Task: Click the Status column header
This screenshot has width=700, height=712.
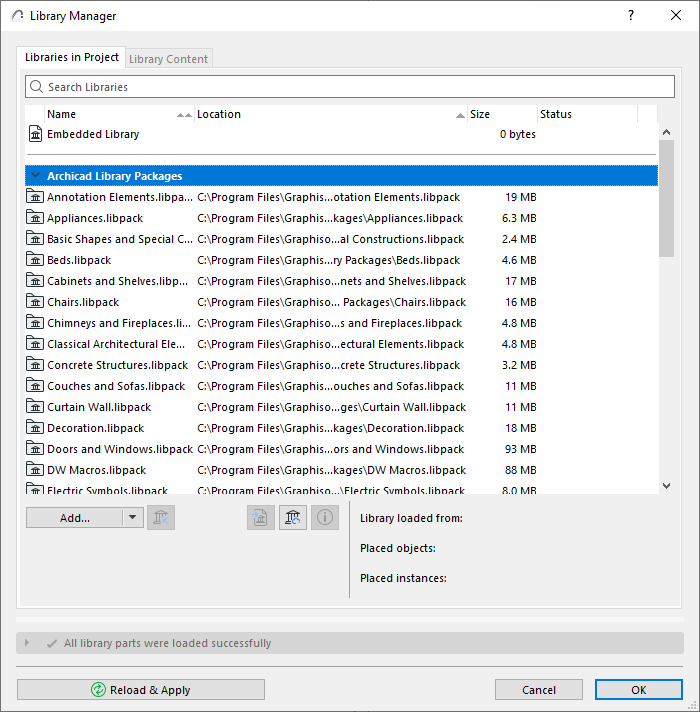Action: (587, 114)
